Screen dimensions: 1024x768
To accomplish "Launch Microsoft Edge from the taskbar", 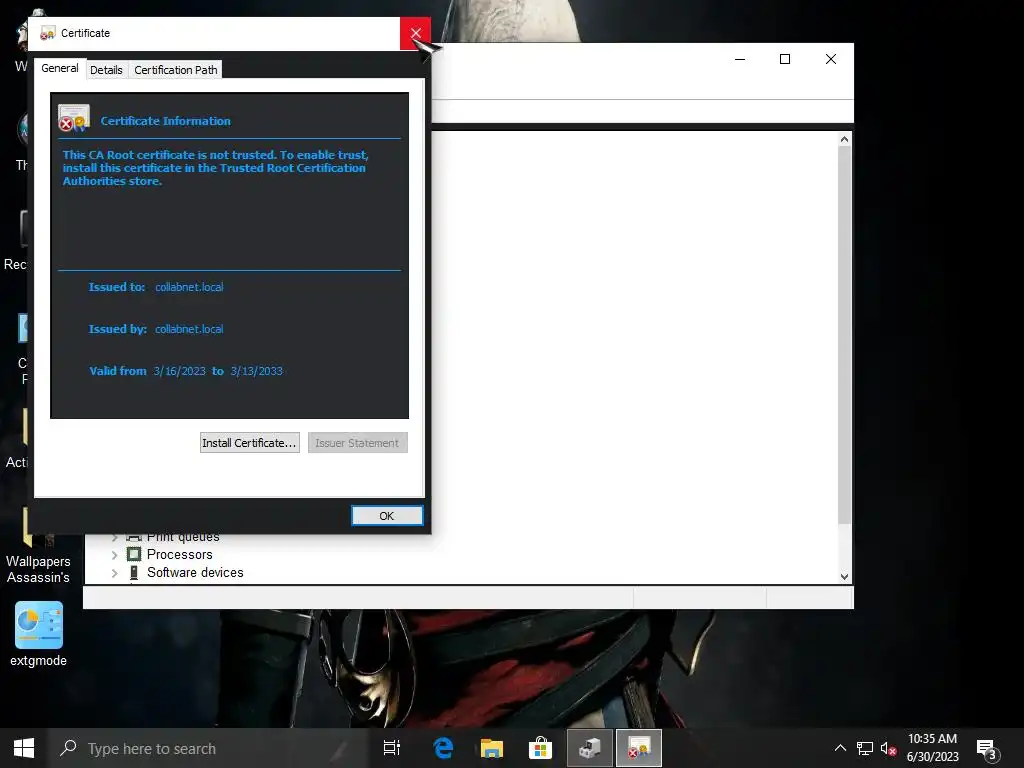I will coord(443,748).
